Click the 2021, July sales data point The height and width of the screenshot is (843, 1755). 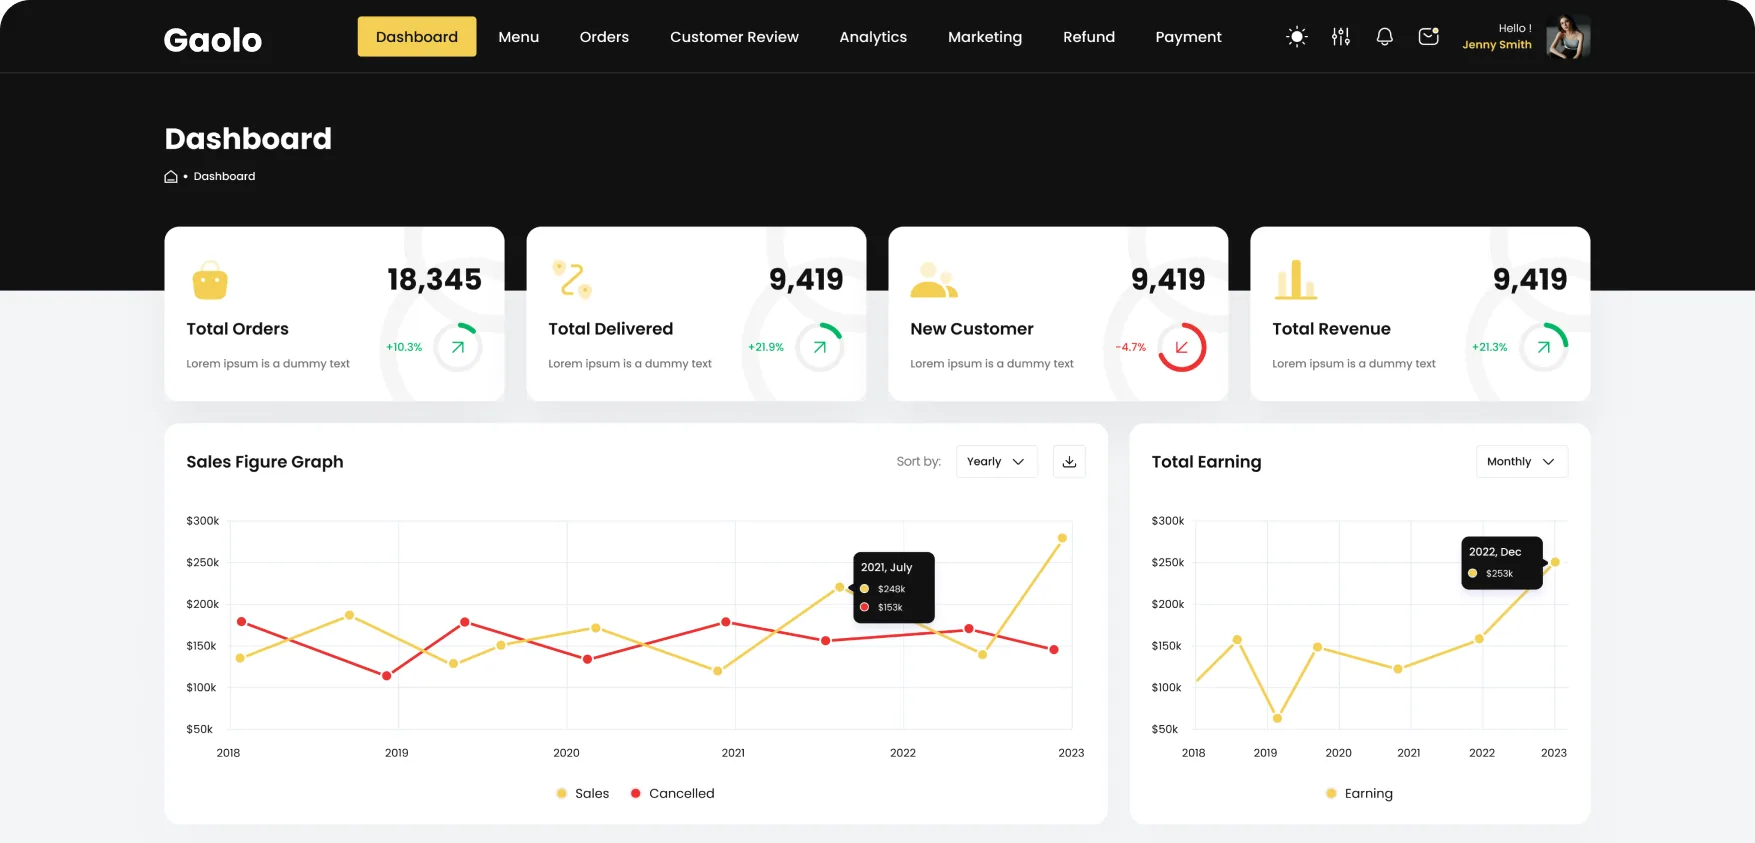coord(840,587)
